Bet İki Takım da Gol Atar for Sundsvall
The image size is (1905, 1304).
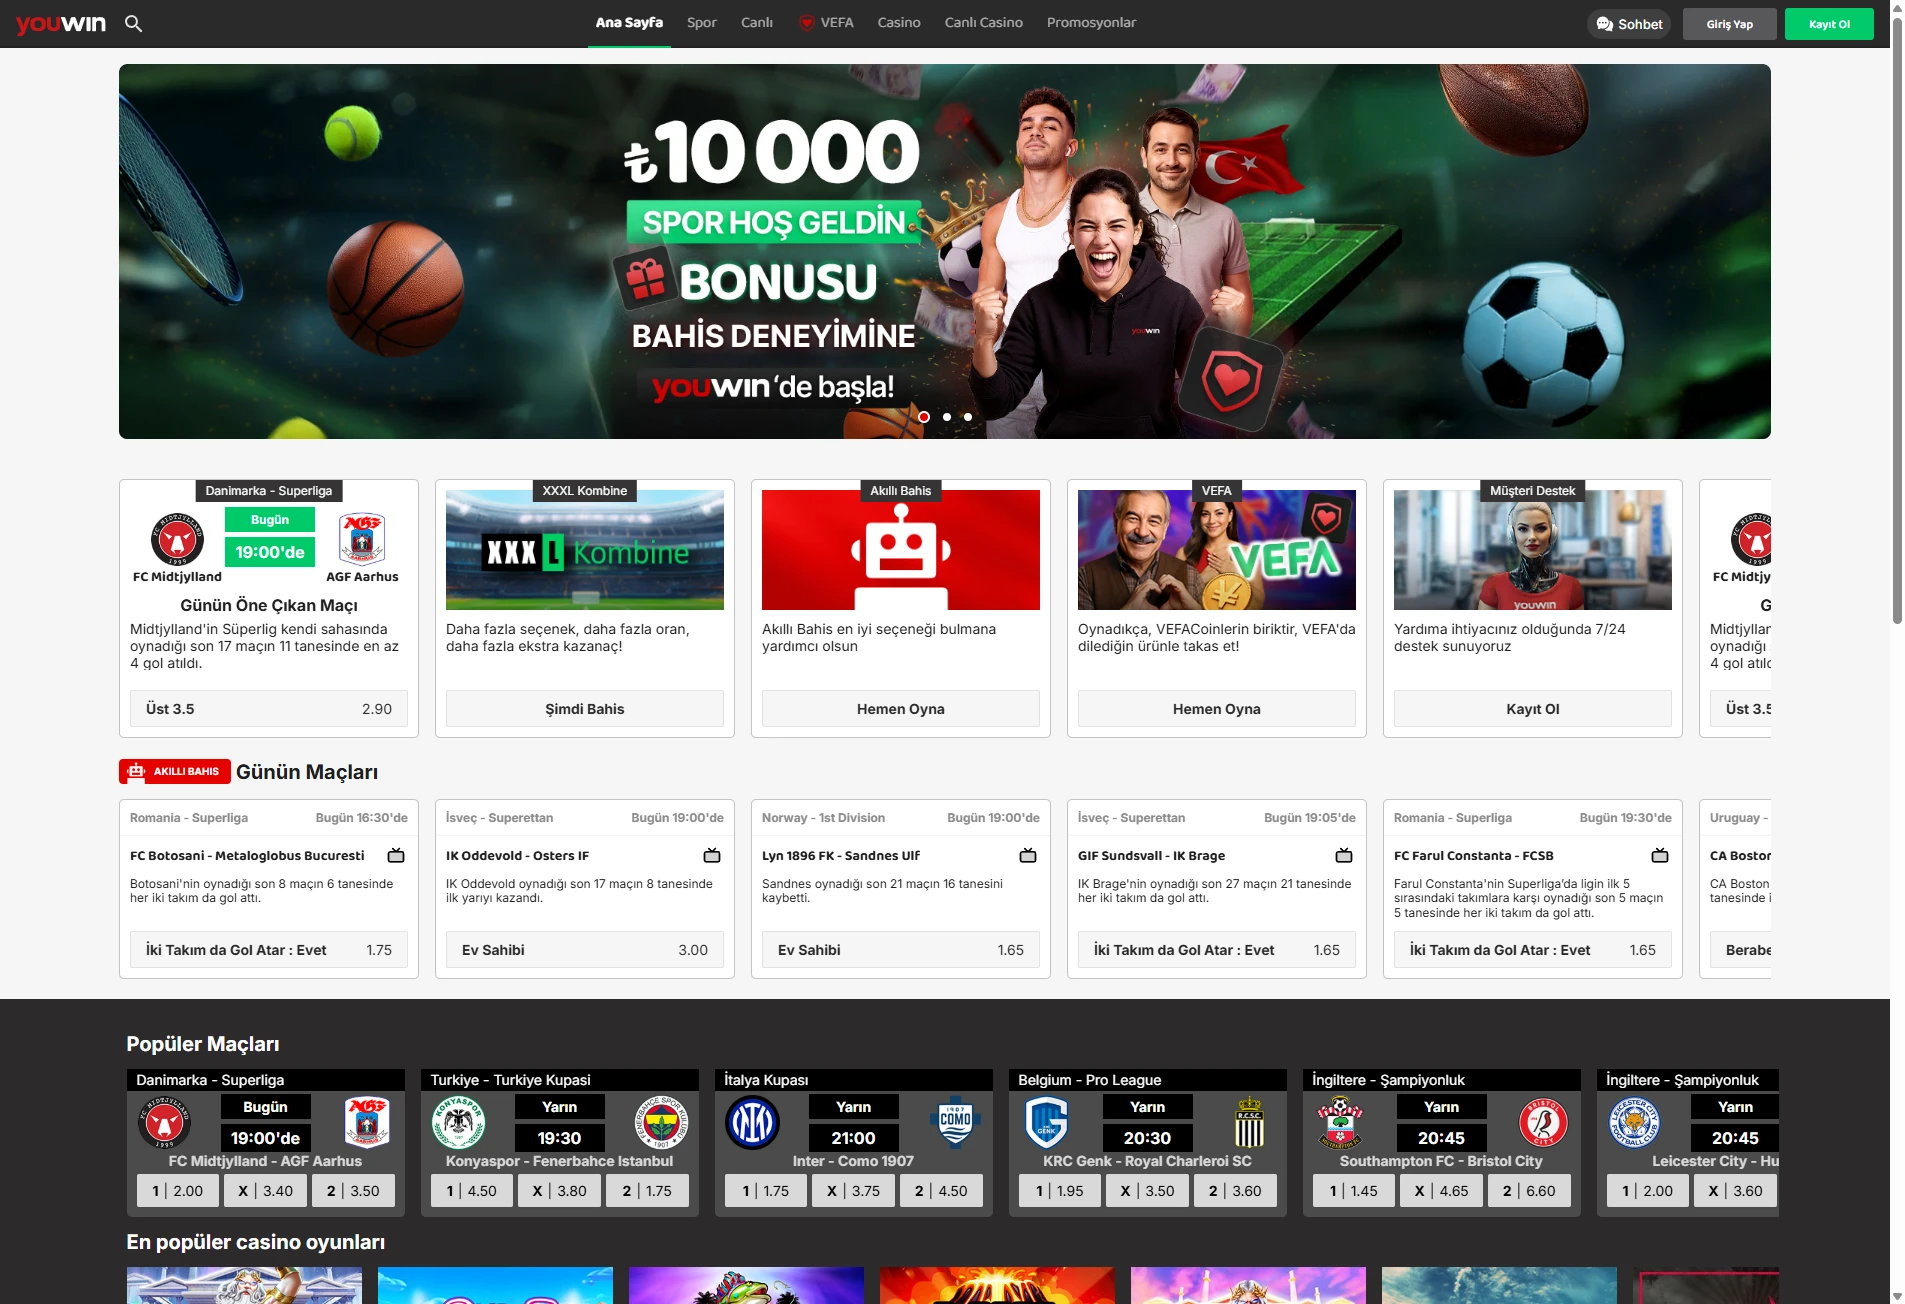click(1217, 950)
